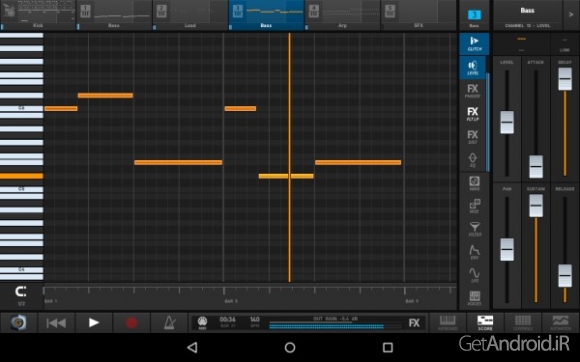Arm recording with the red record button
The image size is (580, 362).
click(x=131, y=323)
